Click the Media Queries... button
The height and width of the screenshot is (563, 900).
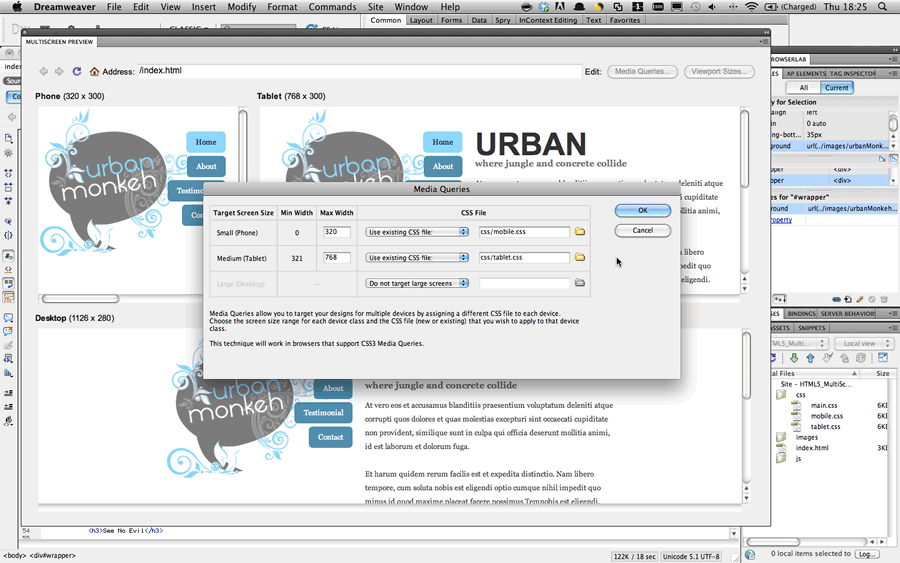pos(642,71)
